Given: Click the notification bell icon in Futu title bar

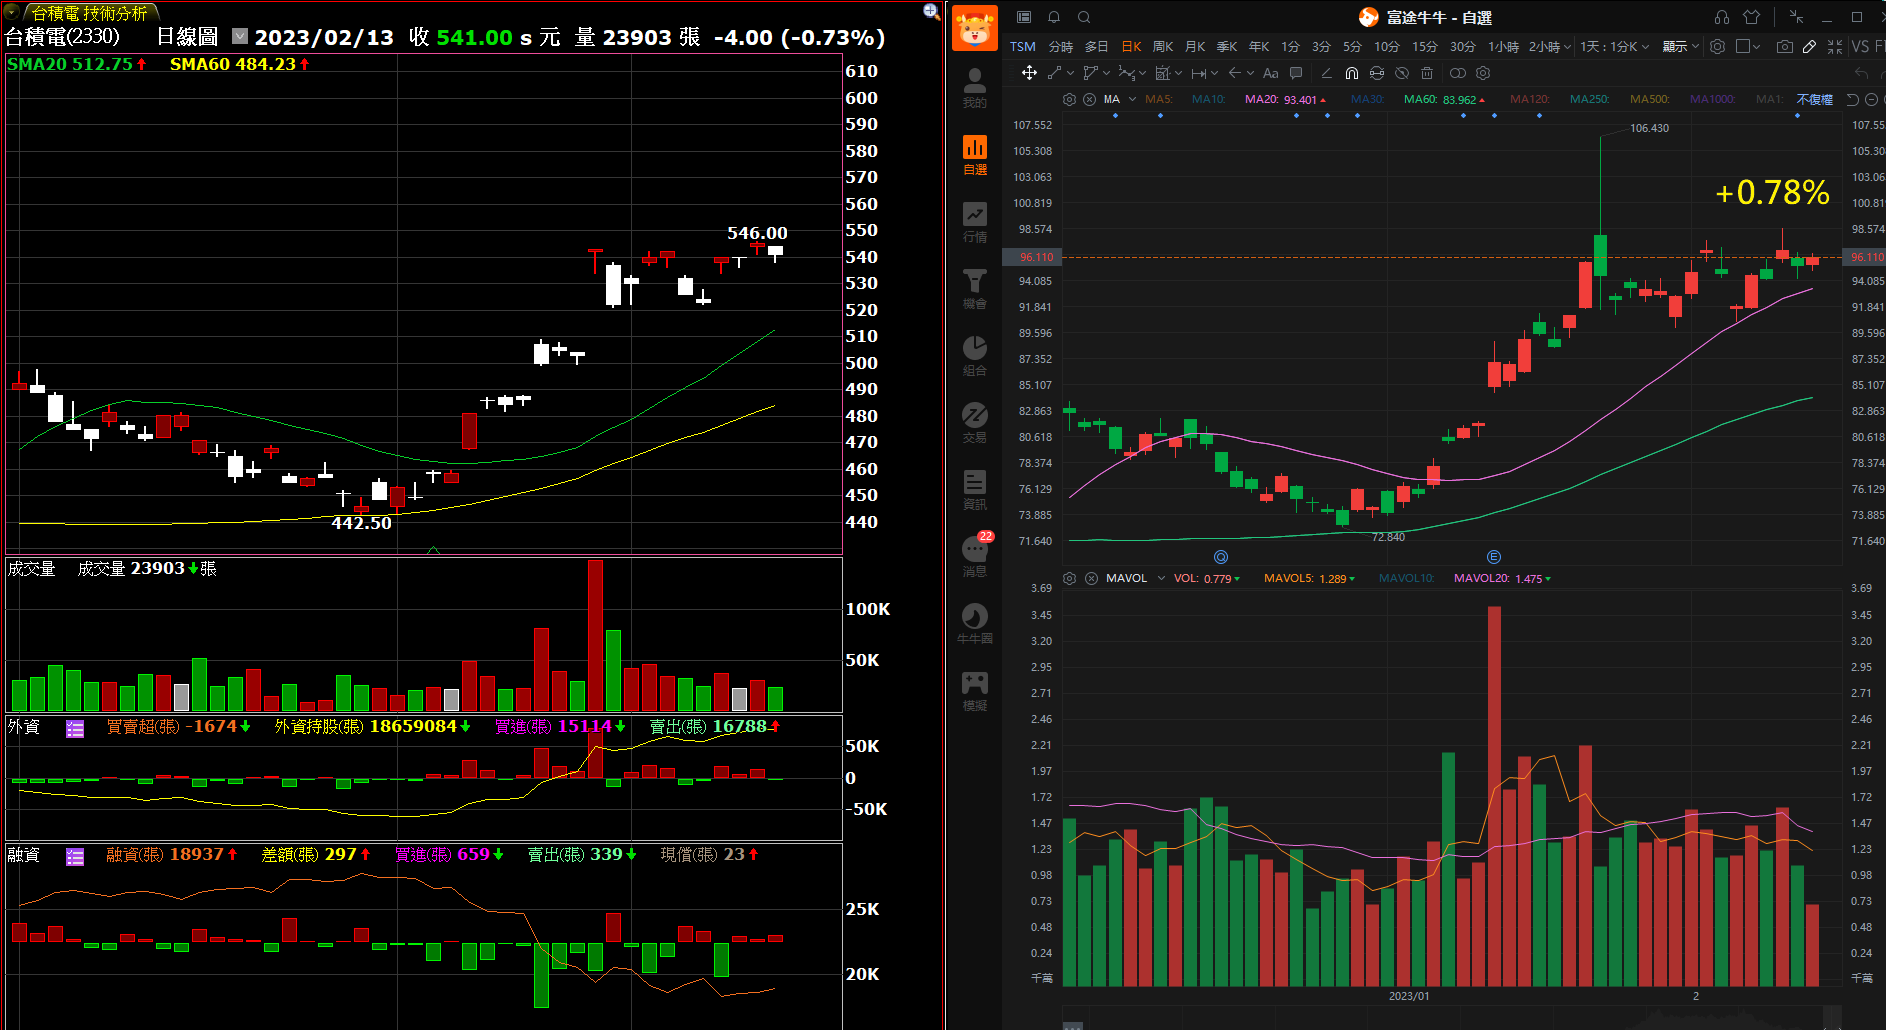Looking at the screenshot, I should click(1054, 17).
